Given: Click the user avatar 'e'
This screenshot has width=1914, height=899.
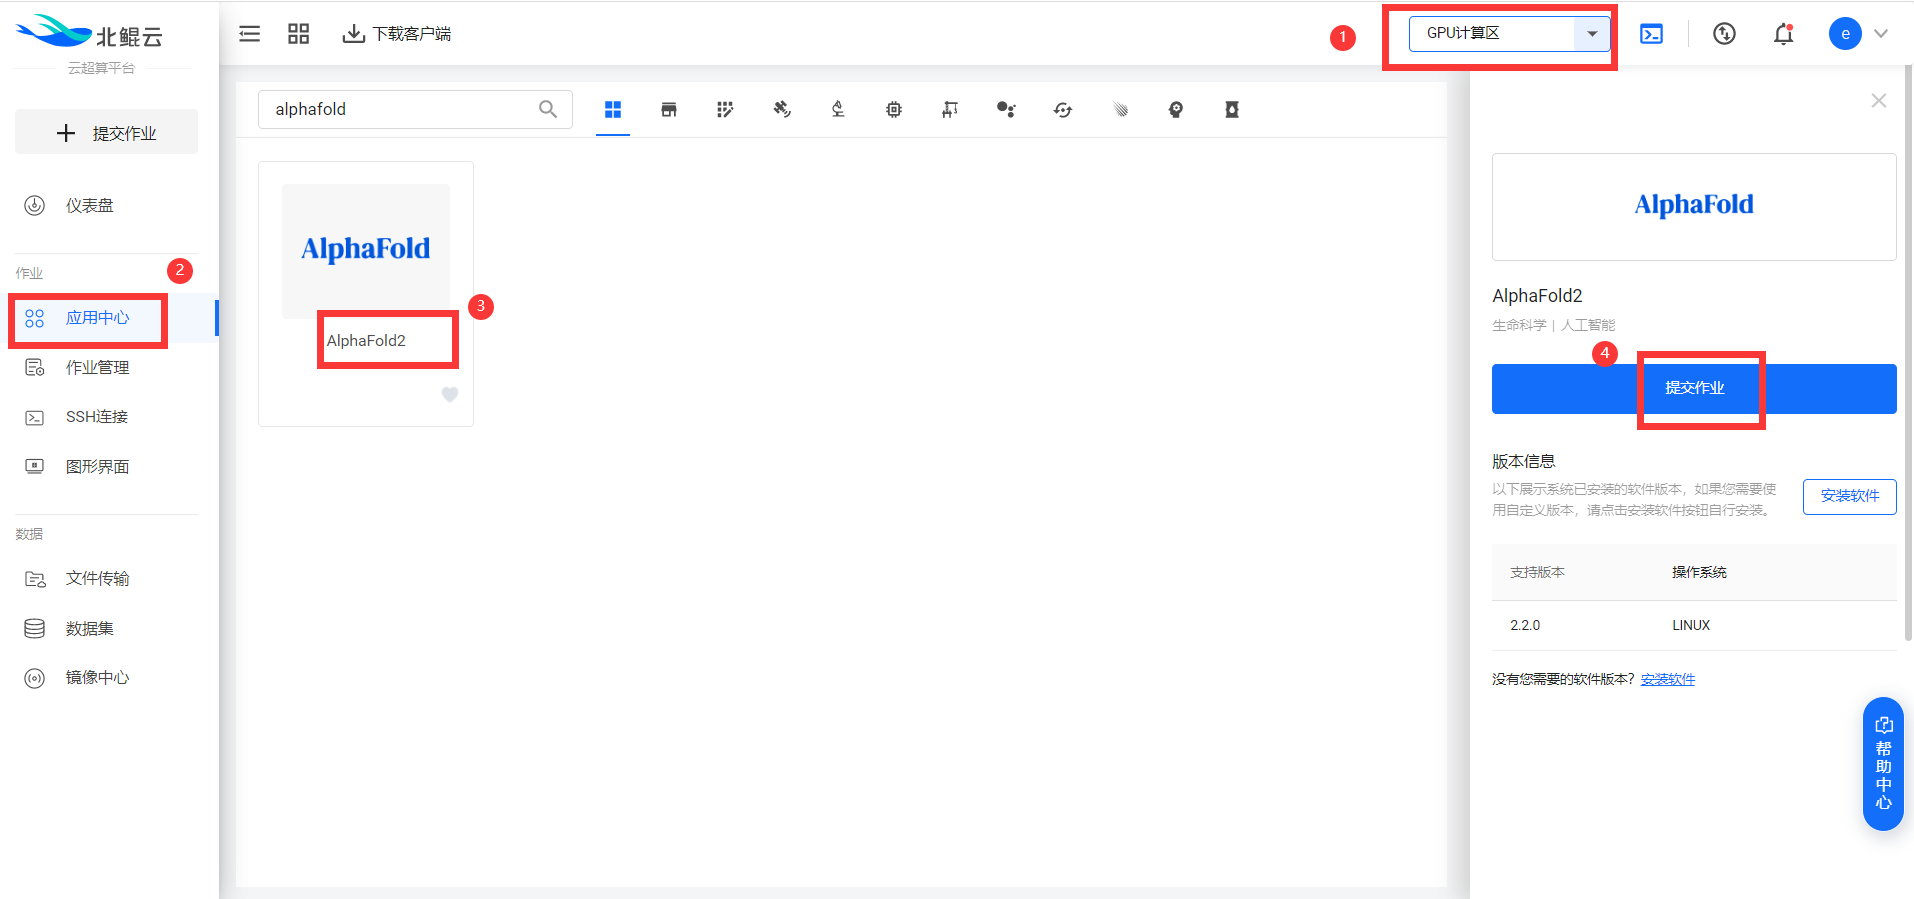Looking at the screenshot, I should 1845,34.
